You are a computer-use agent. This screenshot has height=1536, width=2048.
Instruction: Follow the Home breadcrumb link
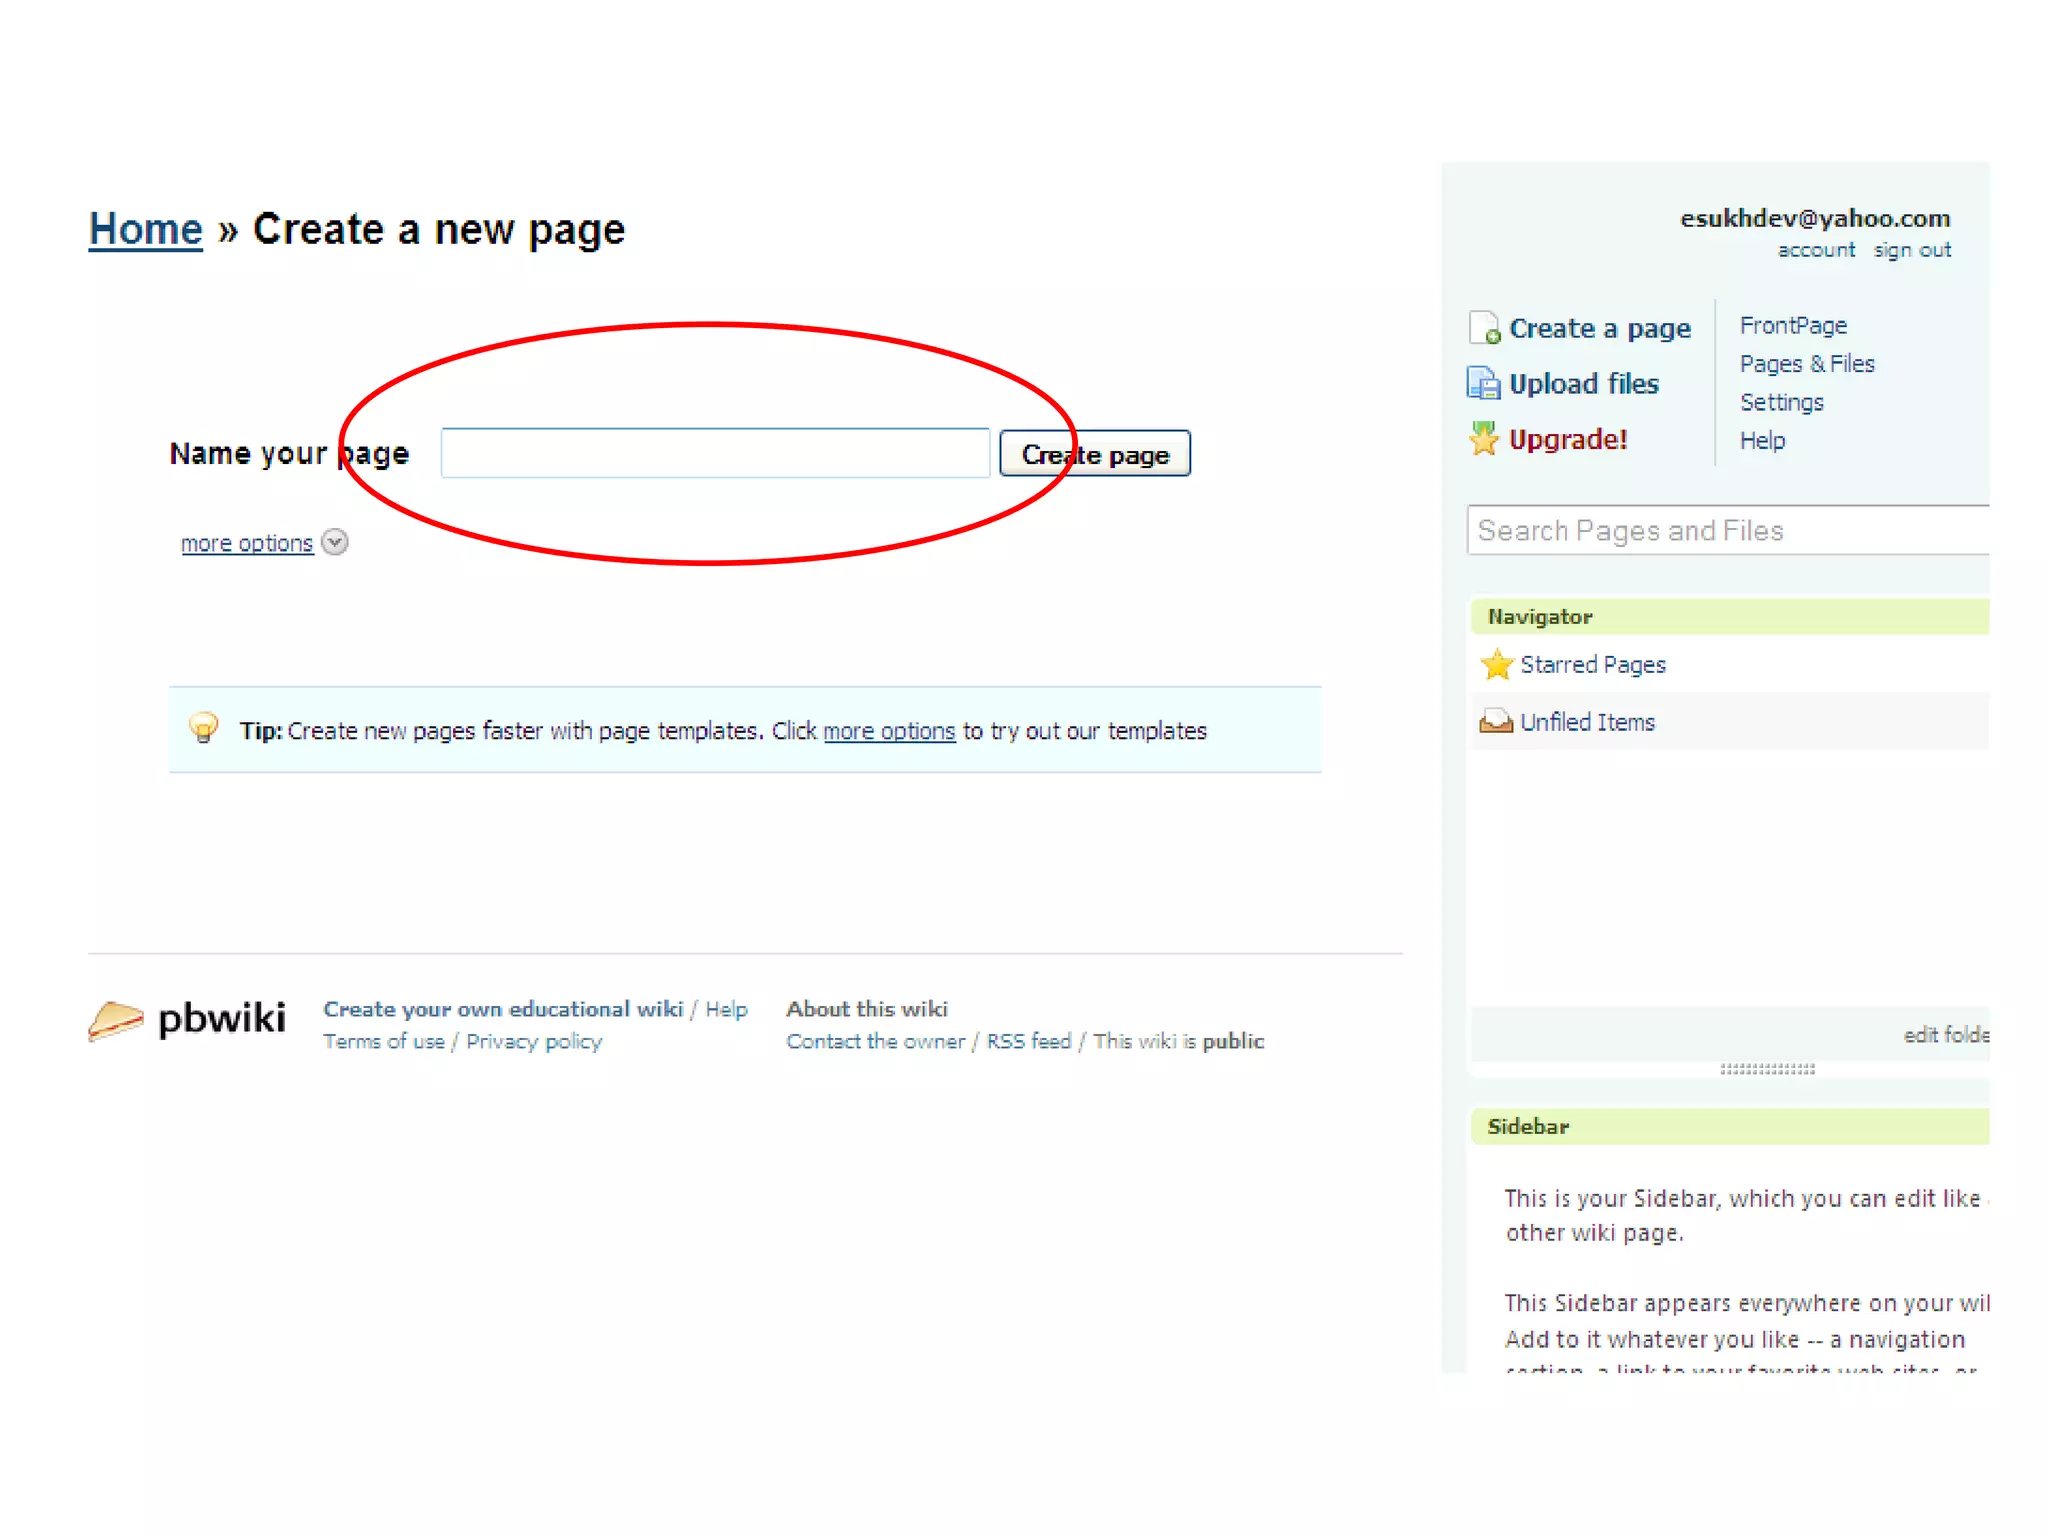[146, 229]
